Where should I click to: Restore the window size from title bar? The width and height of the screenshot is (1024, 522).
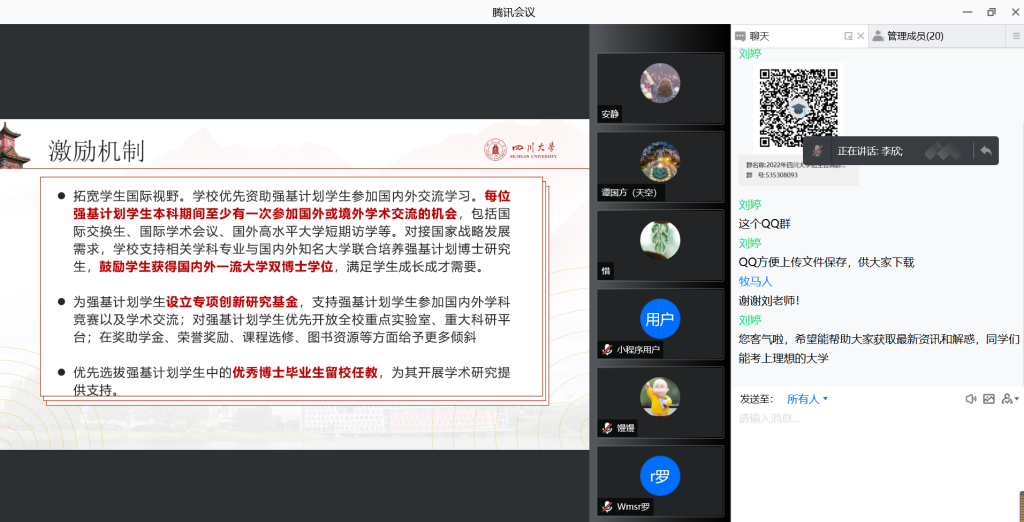[991, 12]
